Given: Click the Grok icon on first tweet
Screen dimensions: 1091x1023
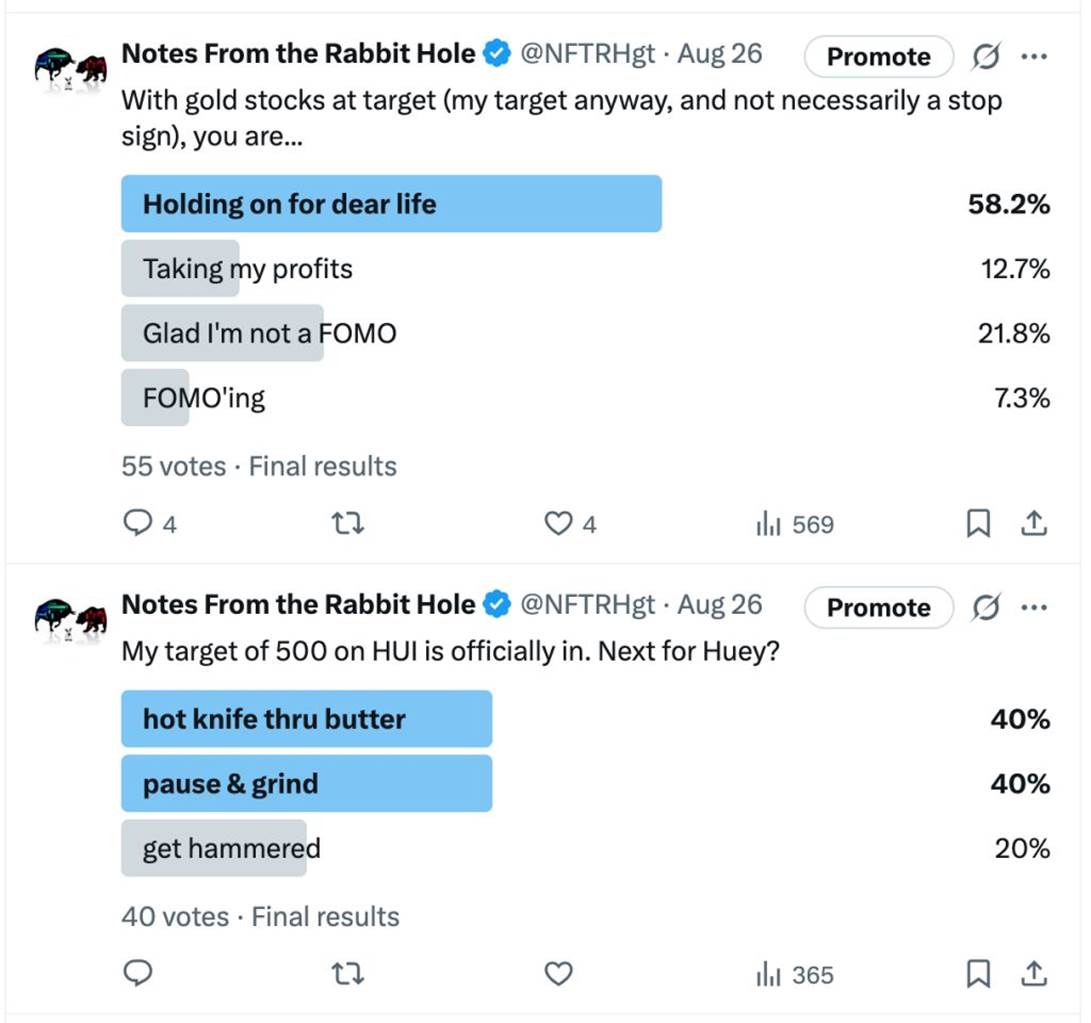Looking at the screenshot, I should [x=985, y=58].
